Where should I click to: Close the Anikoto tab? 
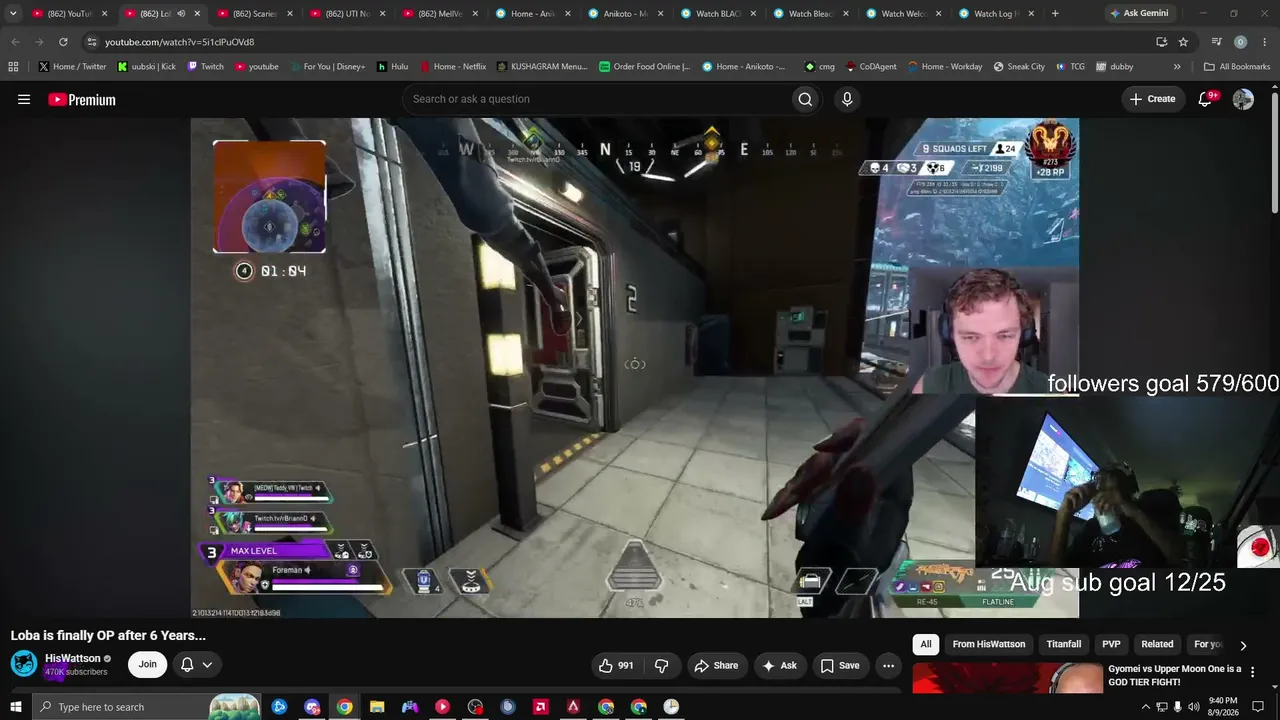tap(661, 14)
